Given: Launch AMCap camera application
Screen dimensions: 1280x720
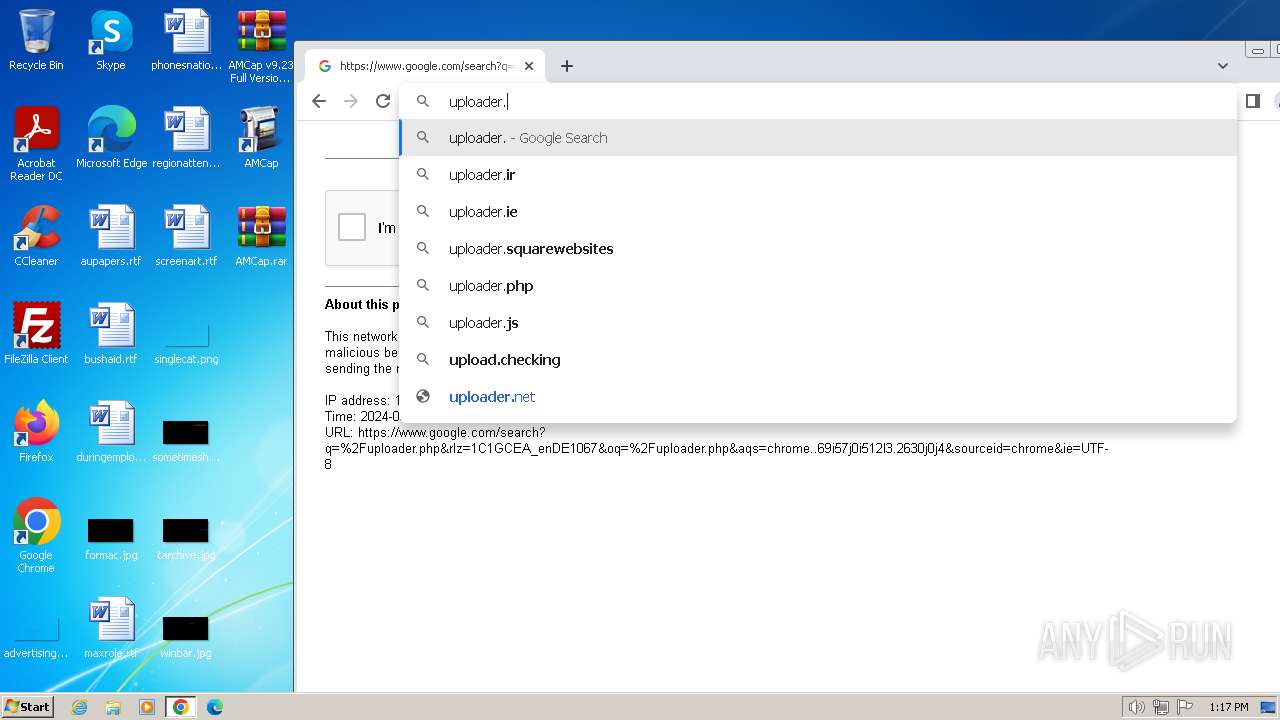Looking at the screenshot, I should pos(261,138).
